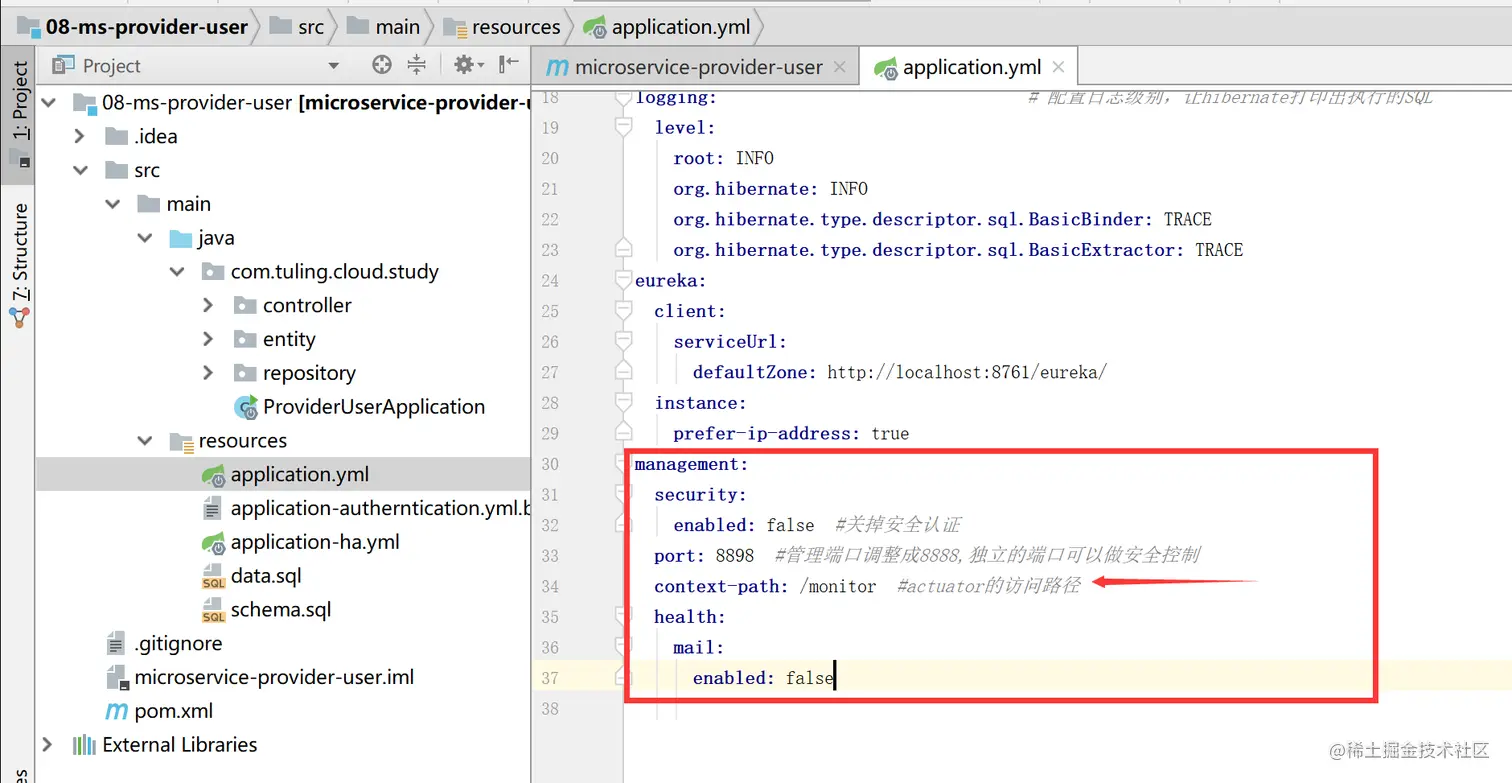Viewport: 1512px width, 783px height.
Task: Click the resources breadcrumb
Action: pos(502,27)
